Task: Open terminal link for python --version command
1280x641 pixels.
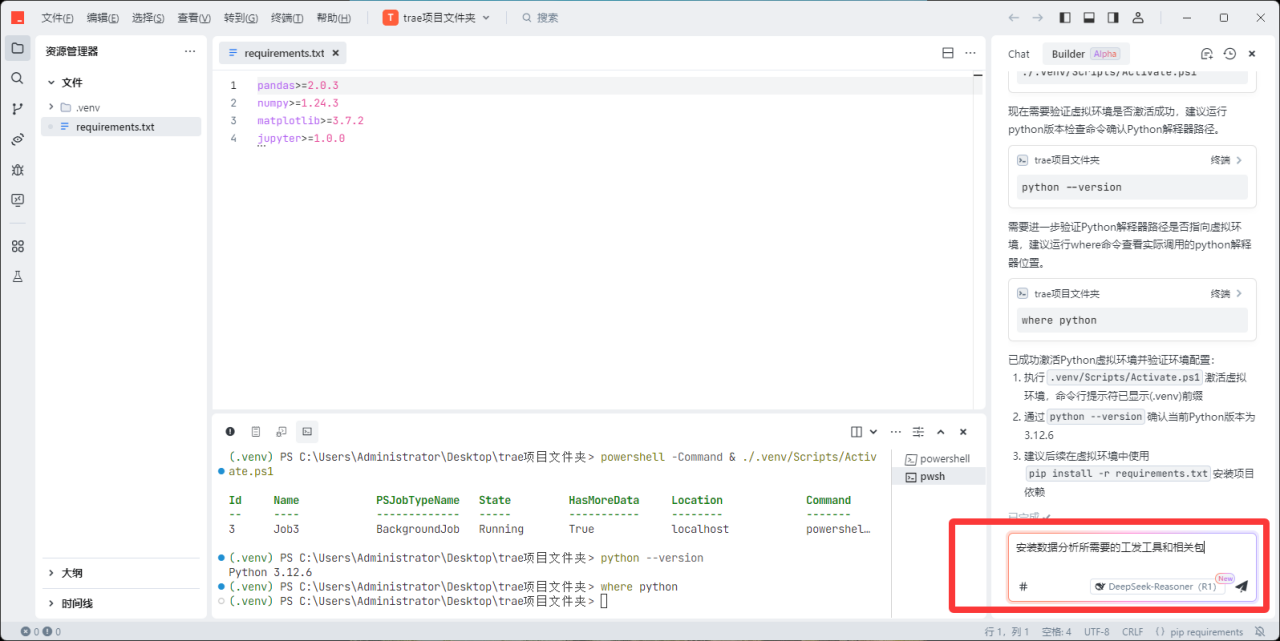Action: [x=1226, y=160]
